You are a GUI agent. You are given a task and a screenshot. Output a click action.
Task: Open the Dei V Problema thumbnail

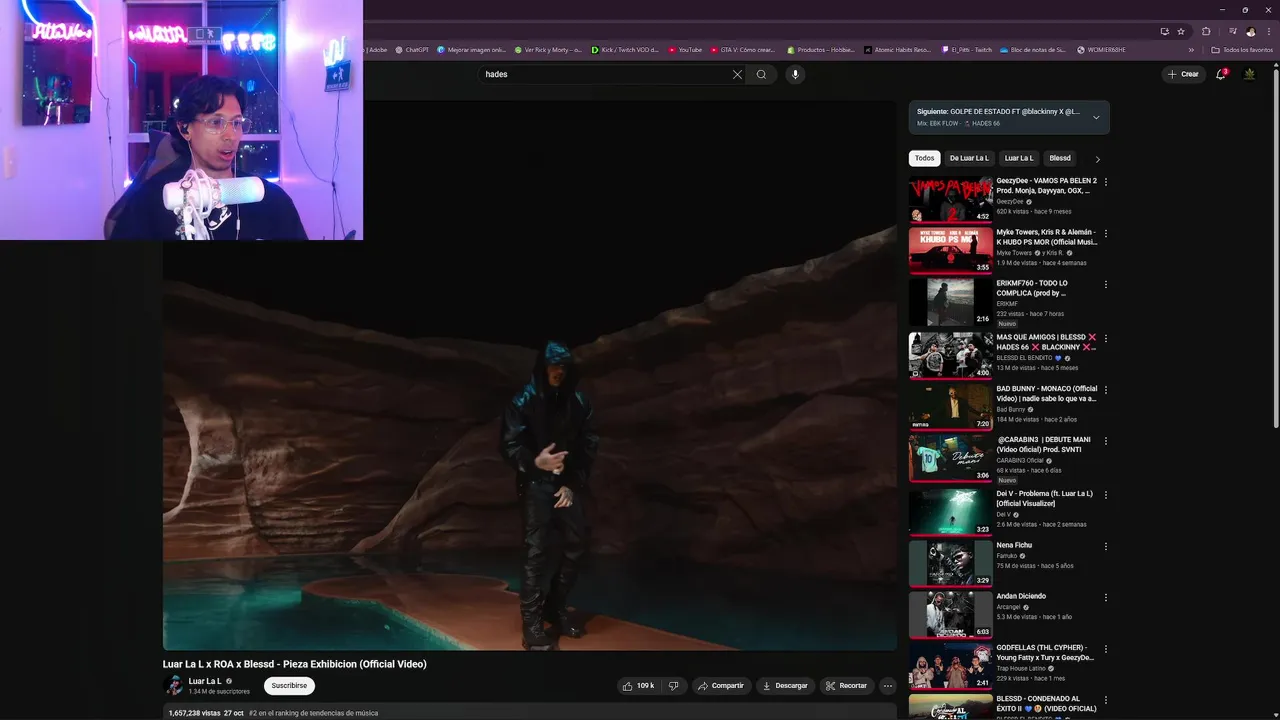point(950,512)
